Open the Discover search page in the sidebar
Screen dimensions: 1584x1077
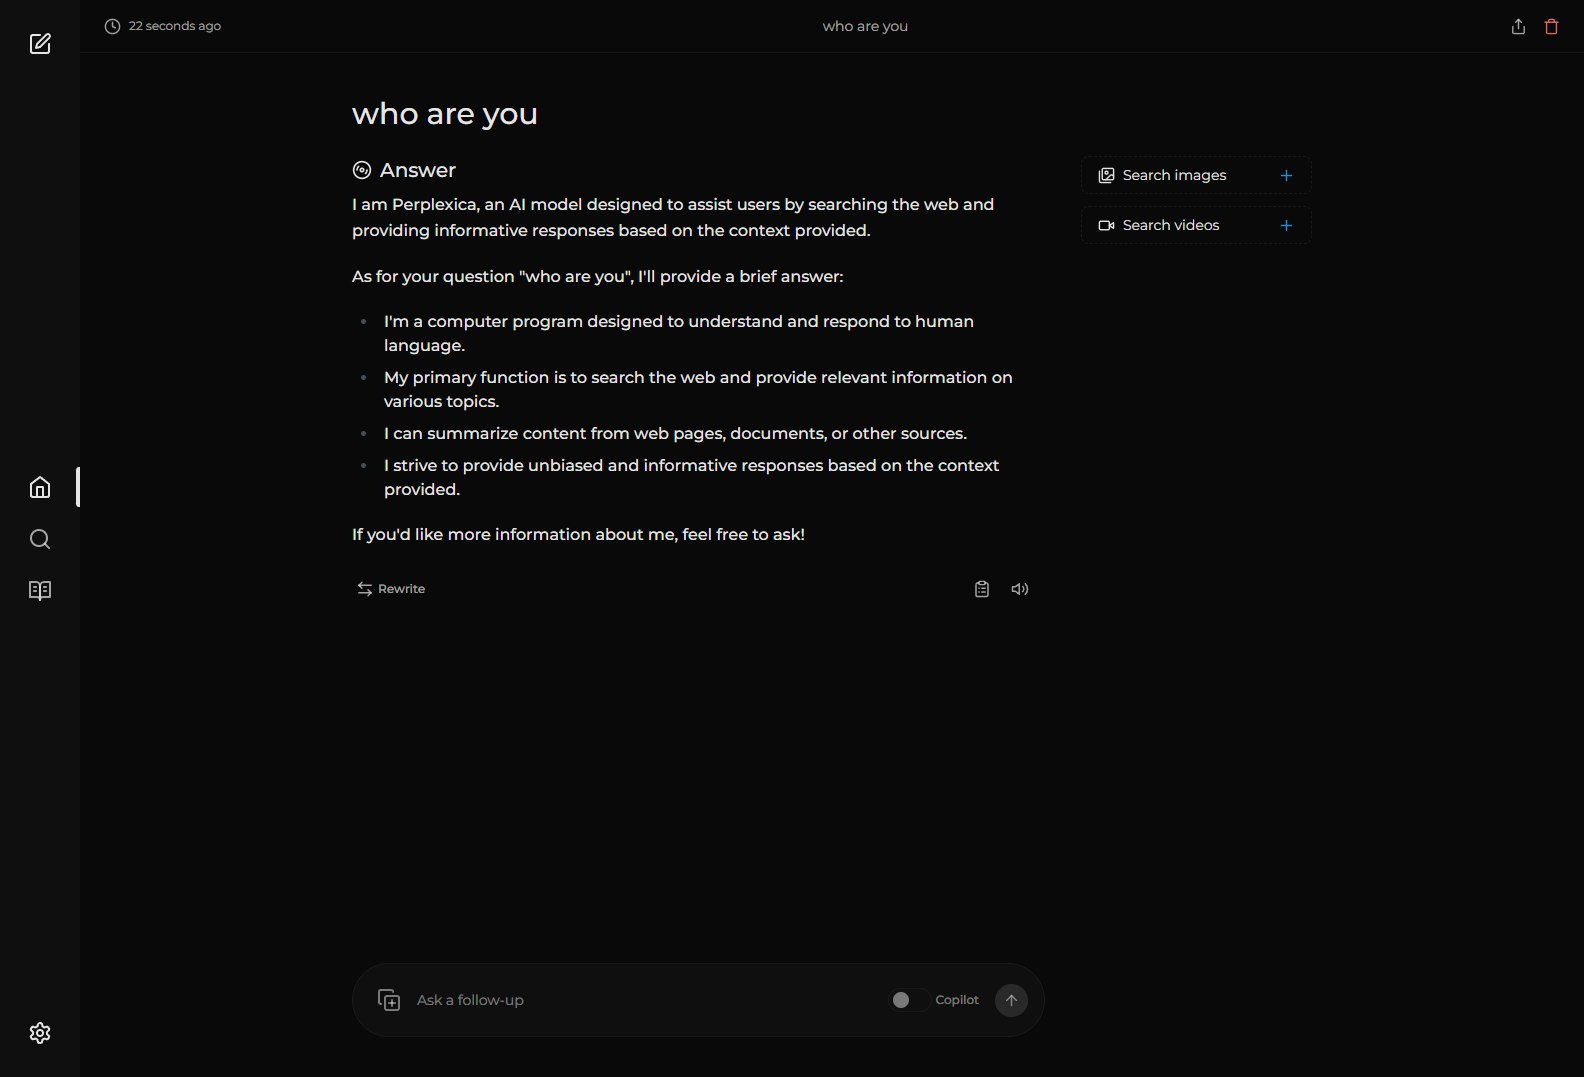[x=40, y=539]
